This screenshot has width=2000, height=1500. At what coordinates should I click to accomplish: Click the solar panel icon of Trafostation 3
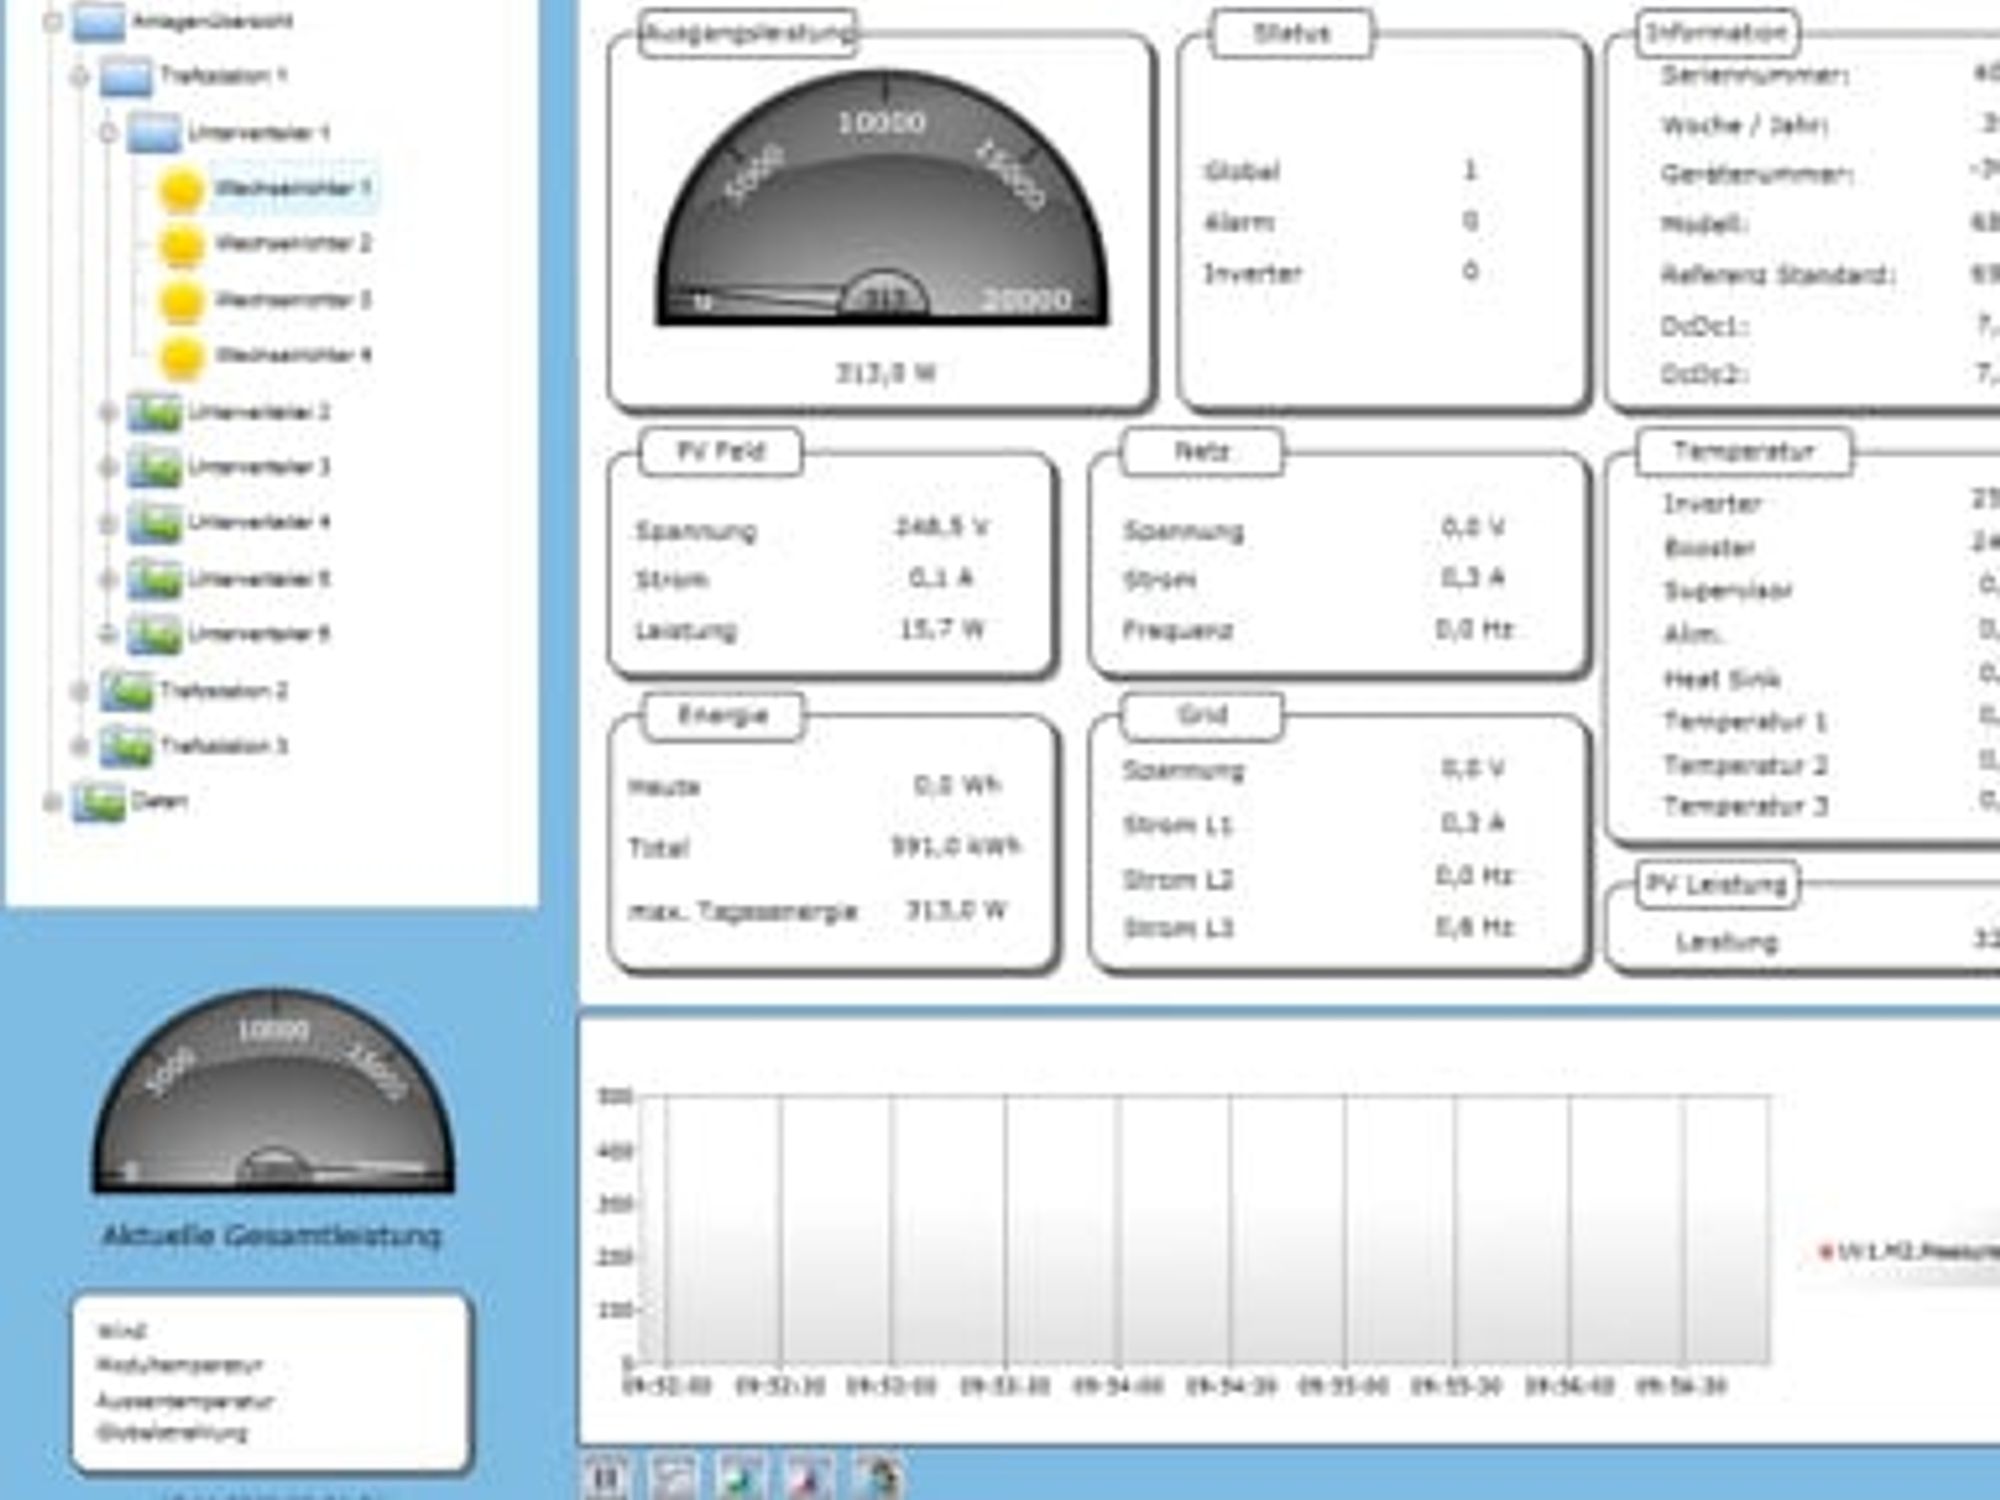126,746
